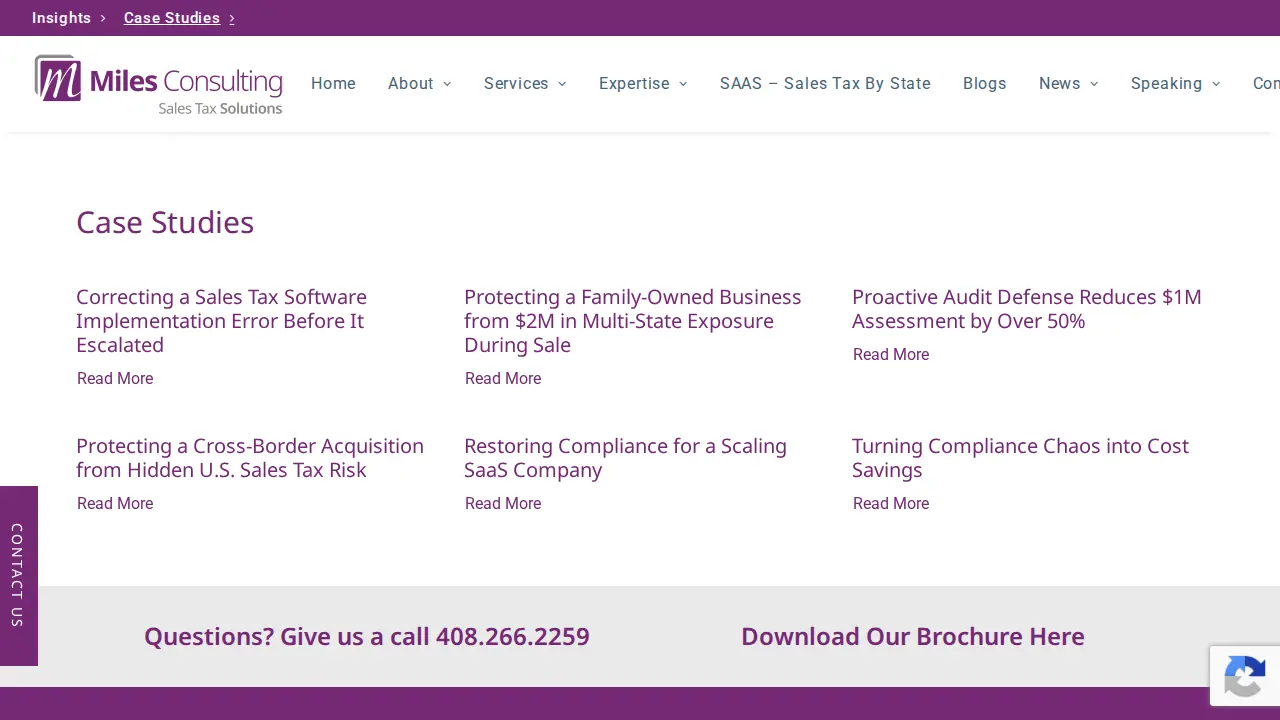Open the About menu label
The height and width of the screenshot is (720, 1280).
coord(411,84)
